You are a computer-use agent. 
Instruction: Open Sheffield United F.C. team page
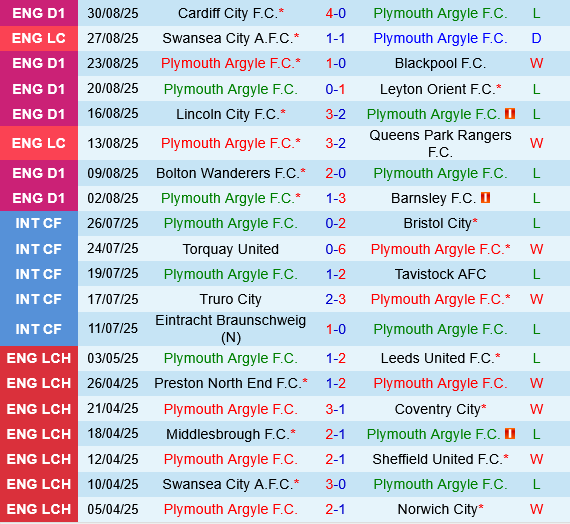[438, 459]
